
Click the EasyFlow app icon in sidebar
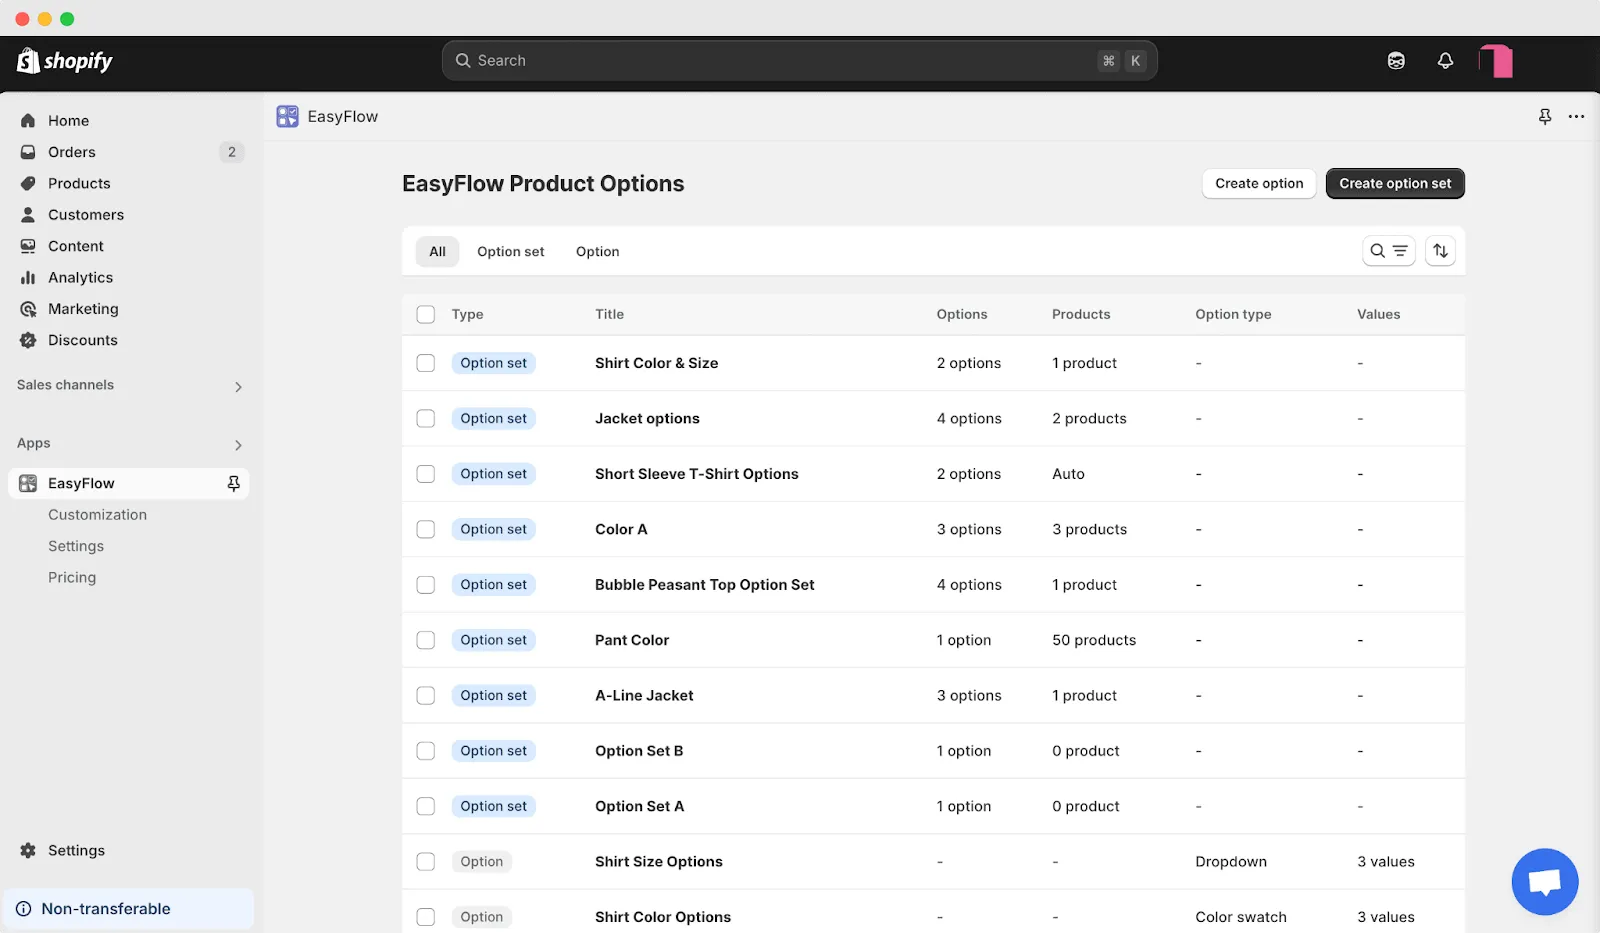click(28, 483)
